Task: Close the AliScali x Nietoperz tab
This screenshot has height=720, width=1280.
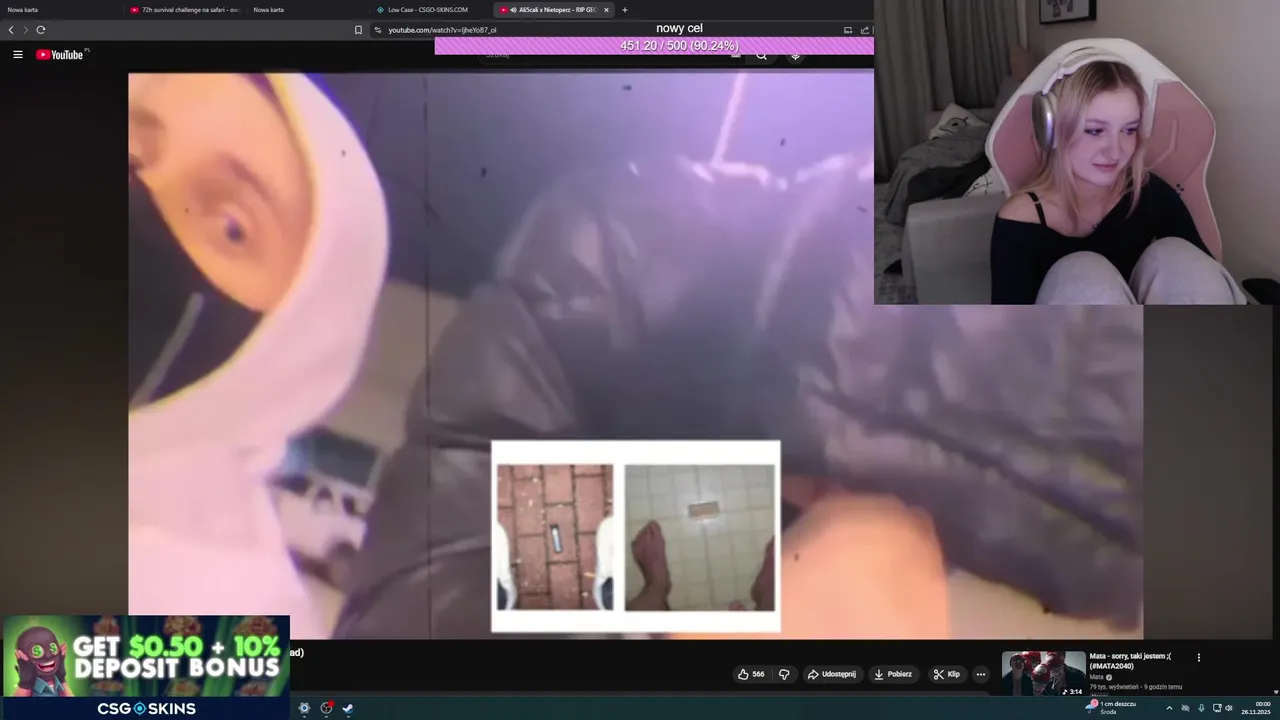Action: (606, 10)
